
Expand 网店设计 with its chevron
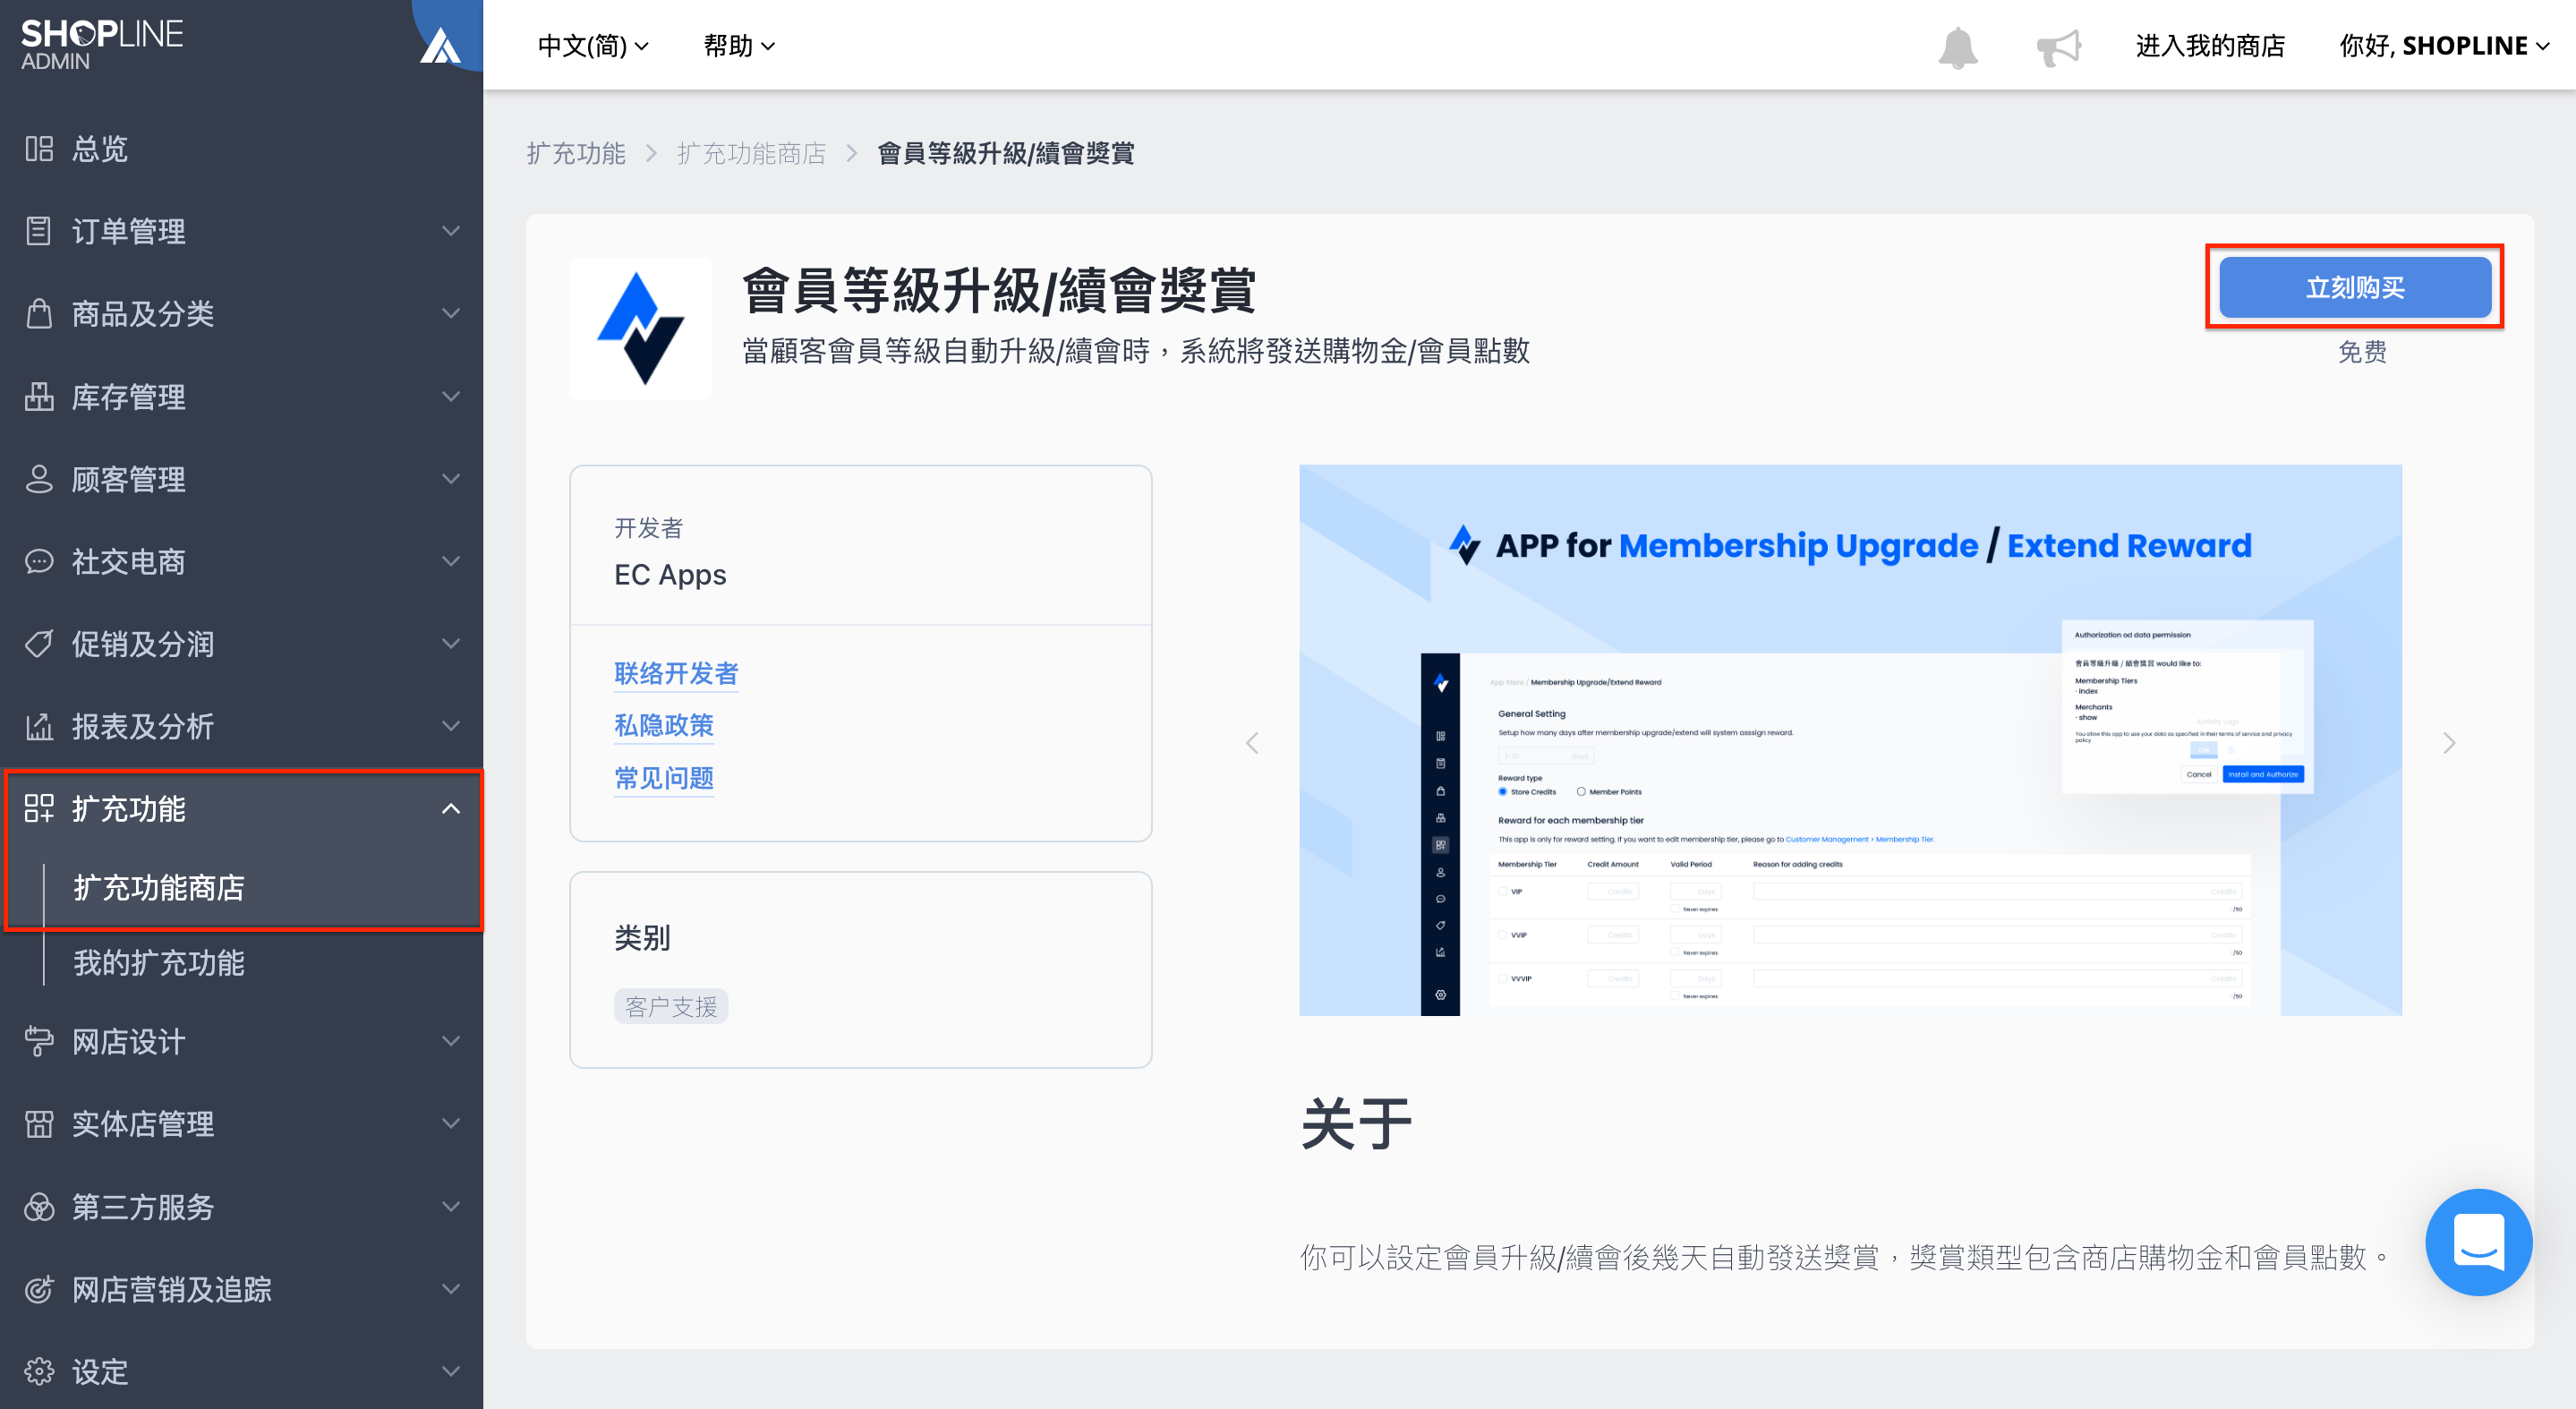tap(451, 1041)
